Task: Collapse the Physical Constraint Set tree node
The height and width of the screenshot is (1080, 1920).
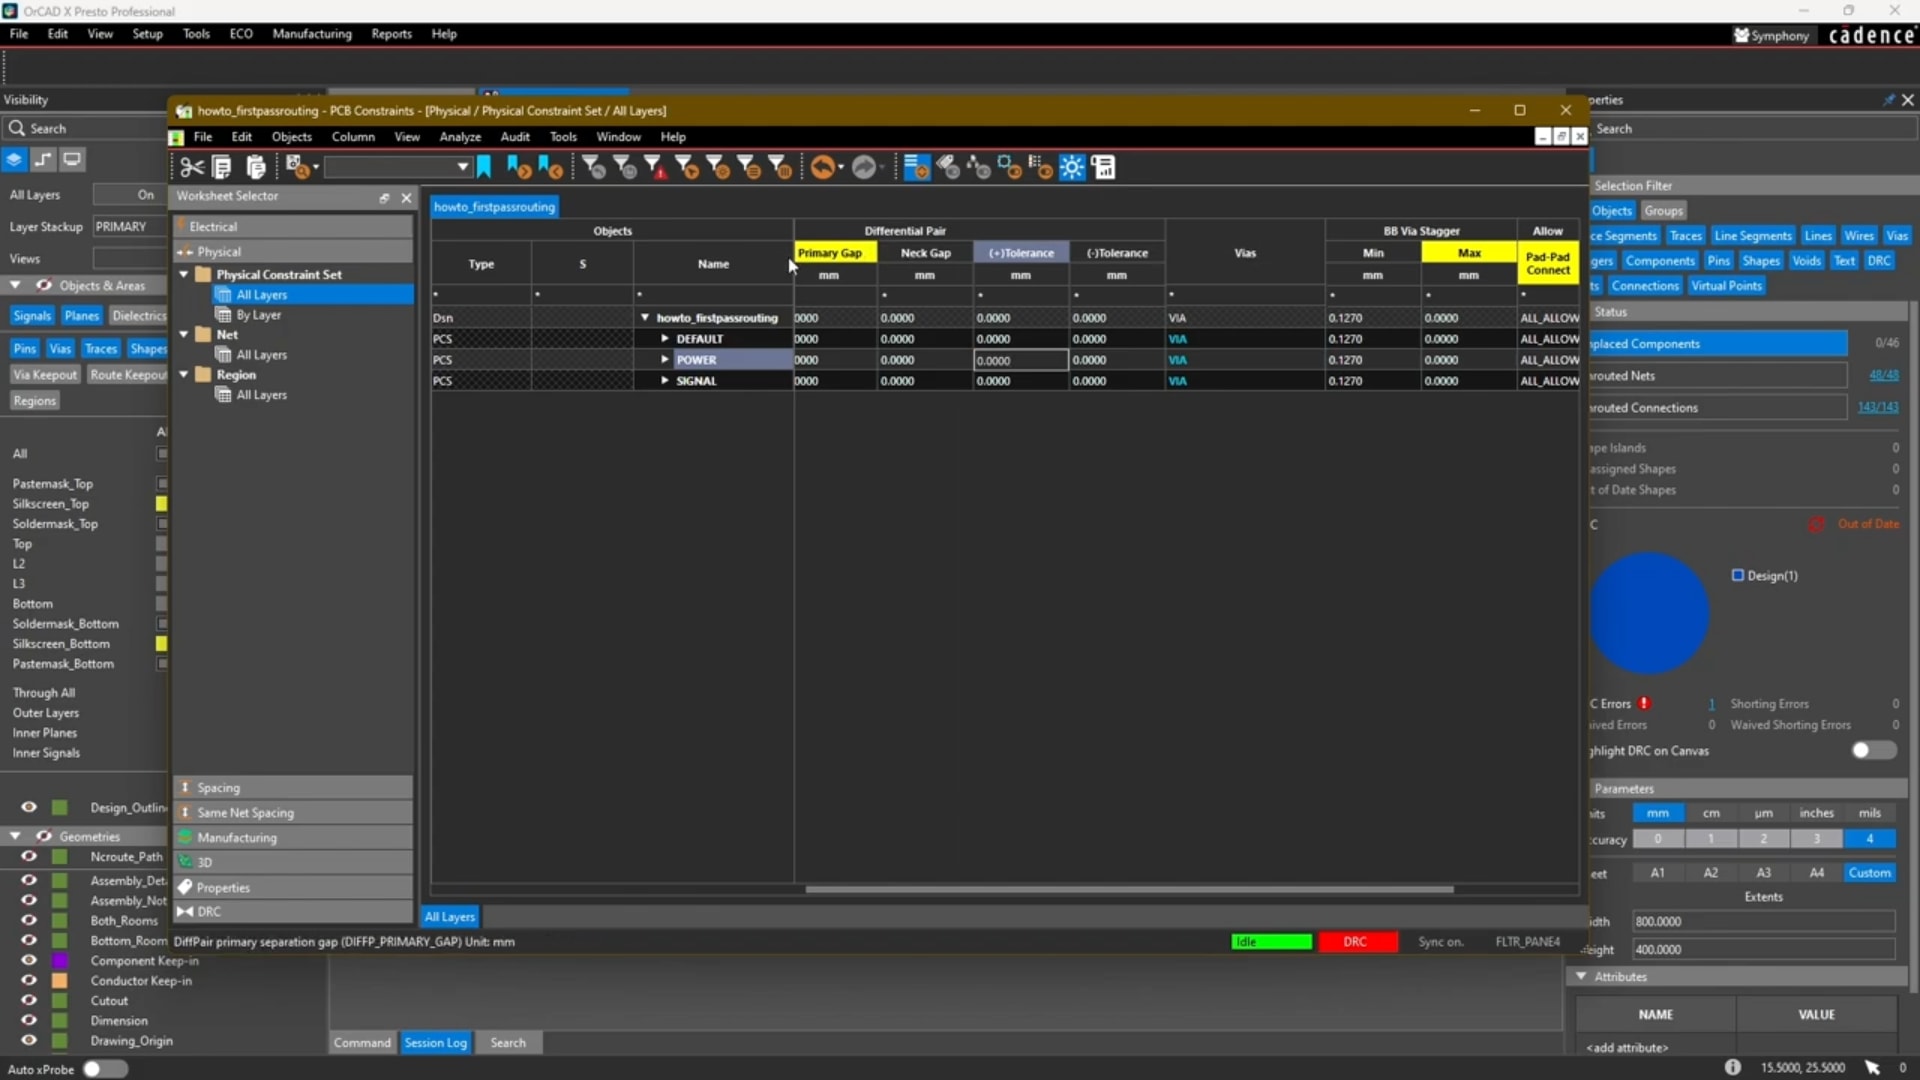Action: (x=184, y=274)
